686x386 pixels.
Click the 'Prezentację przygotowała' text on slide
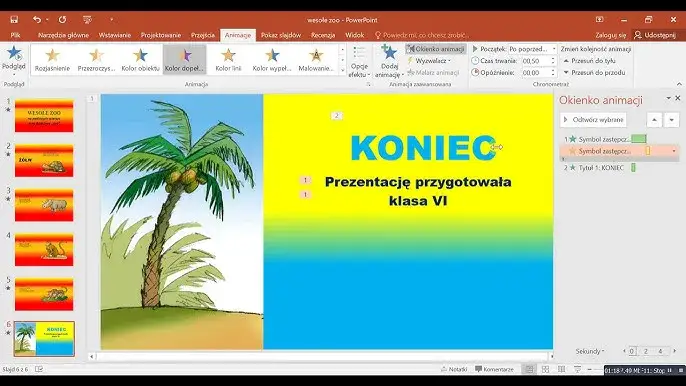point(418,182)
